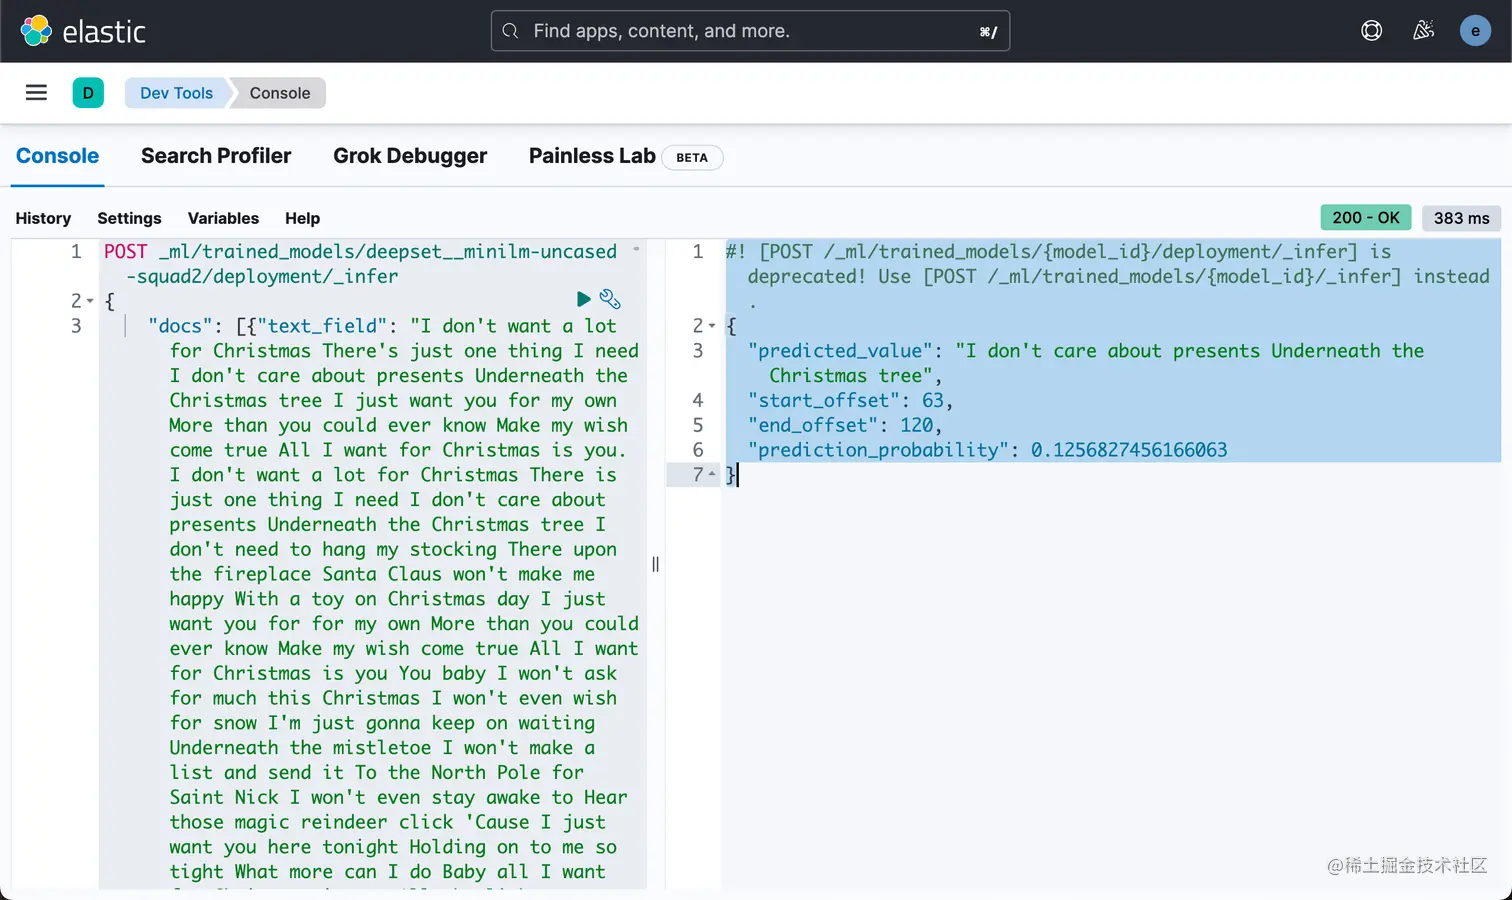The image size is (1512, 900).
Task: Open the newsfeed celebration icon
Action: point(1423,31)
